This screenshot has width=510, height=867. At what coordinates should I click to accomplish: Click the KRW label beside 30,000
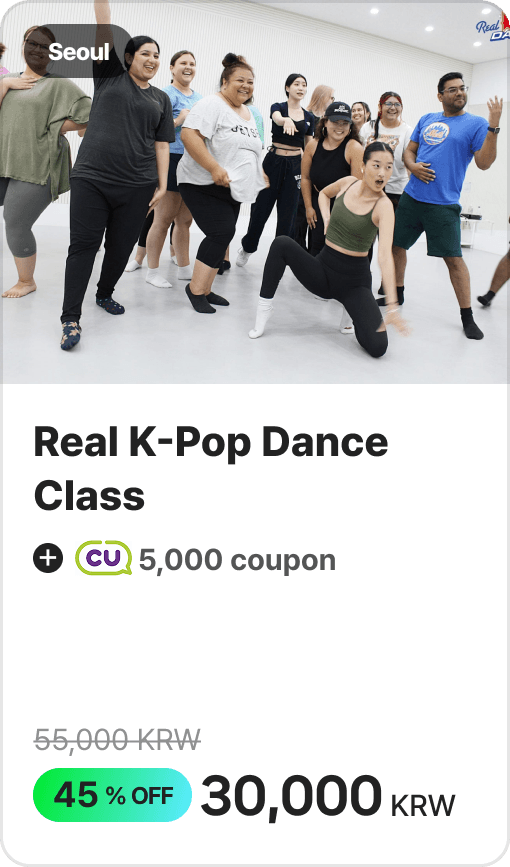click(423, 805)
